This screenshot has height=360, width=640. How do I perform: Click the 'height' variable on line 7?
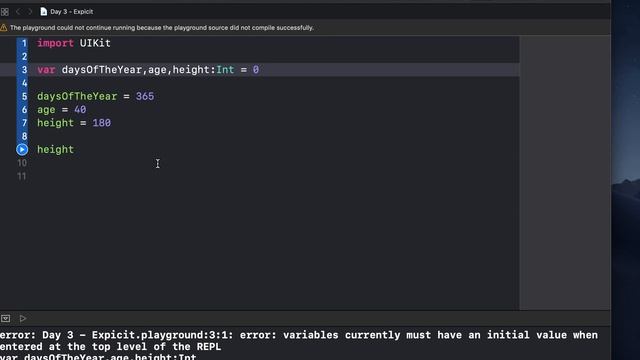tap(56, 123)
